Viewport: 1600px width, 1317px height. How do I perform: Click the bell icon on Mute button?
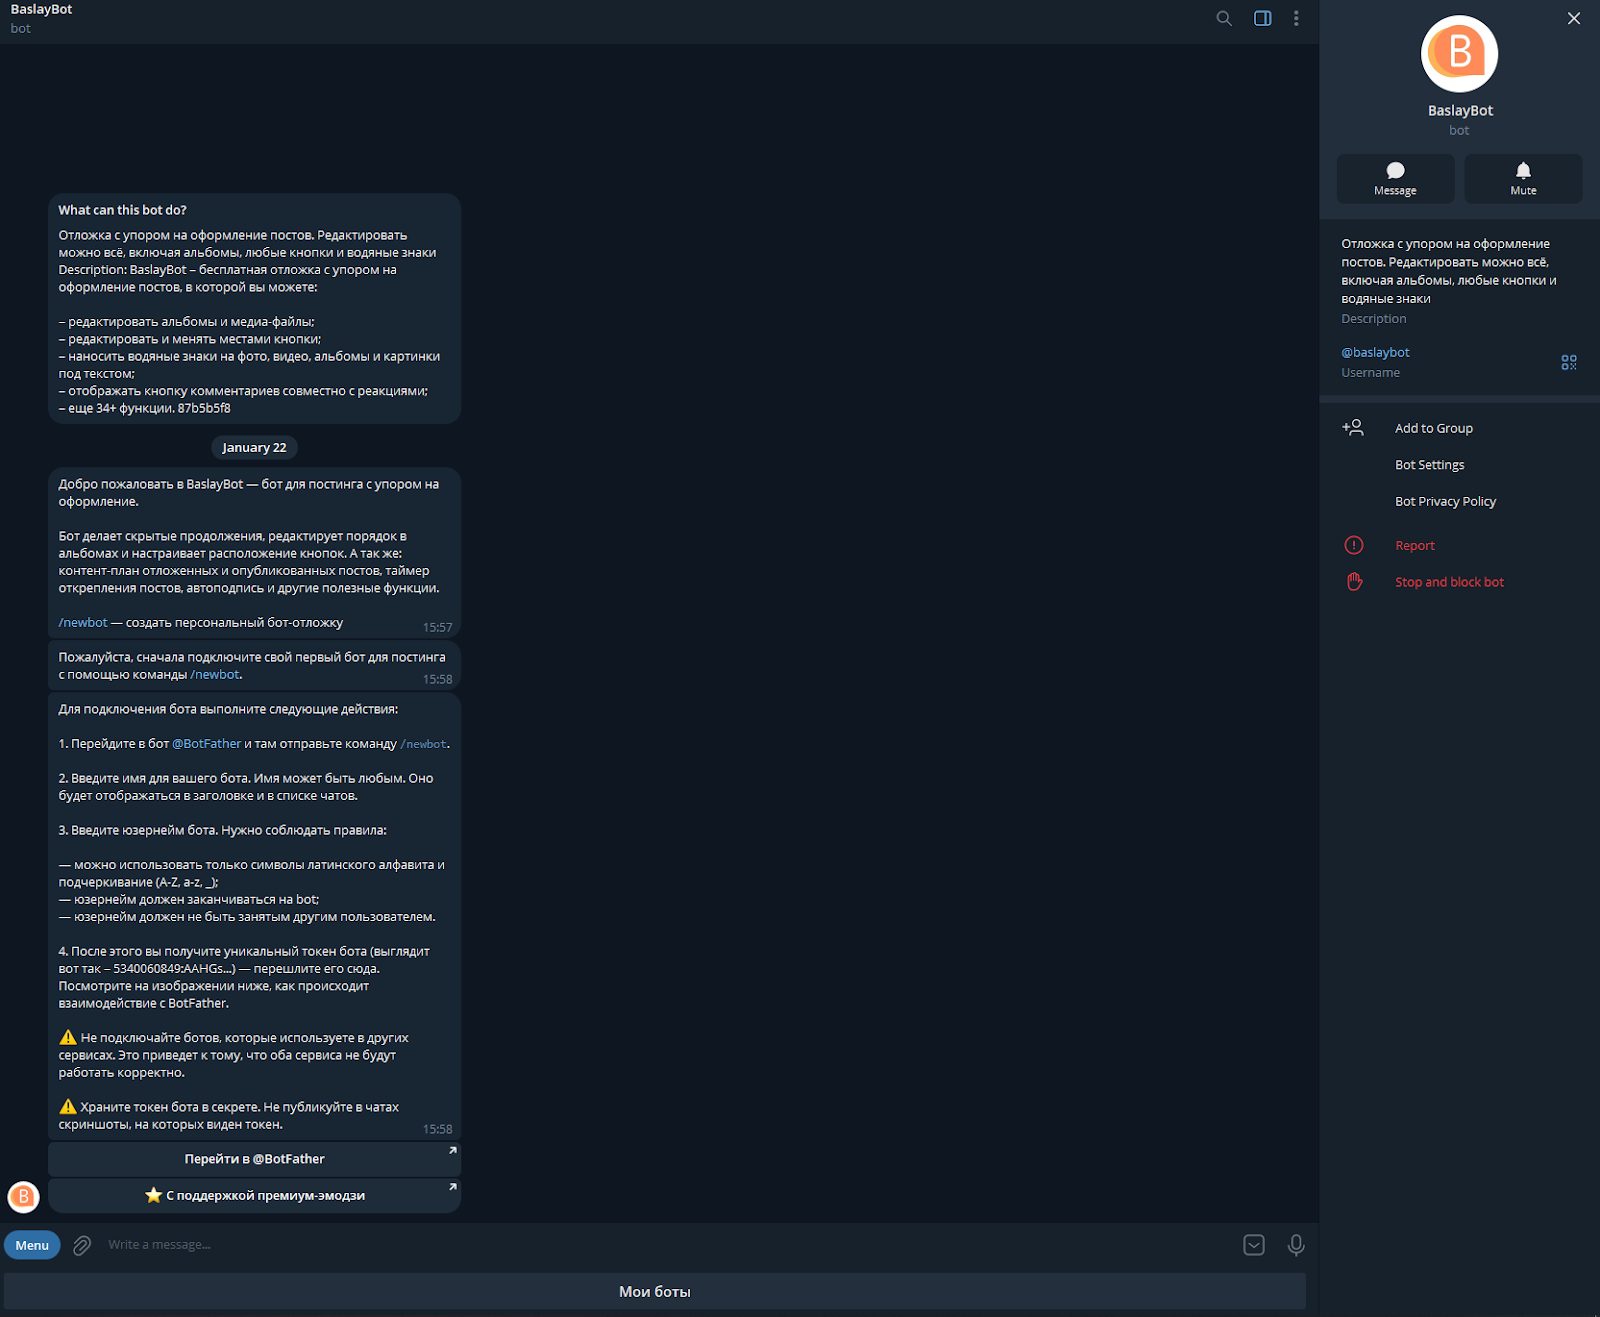(1523, 170)
